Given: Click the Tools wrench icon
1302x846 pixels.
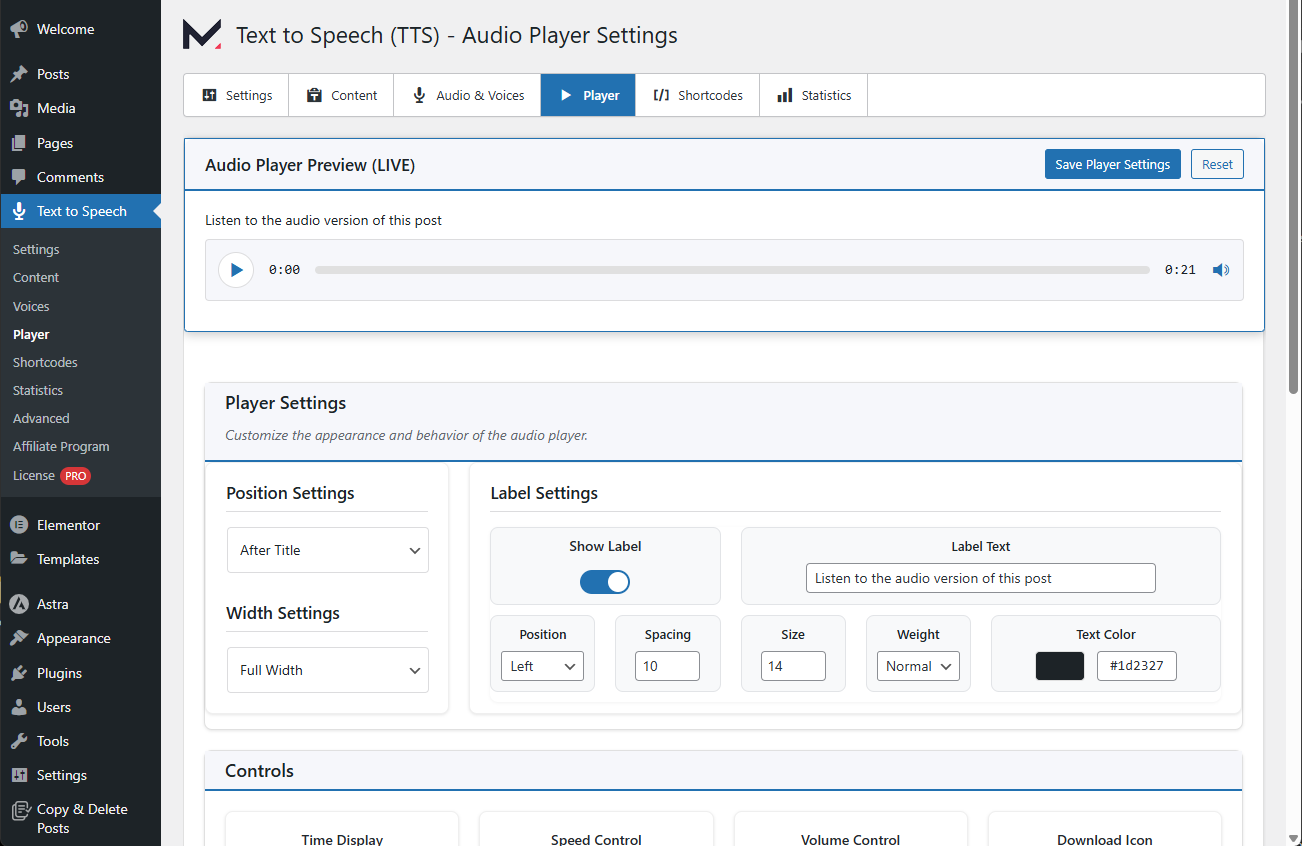Looking at the screenshot, I should click(19, 741).
